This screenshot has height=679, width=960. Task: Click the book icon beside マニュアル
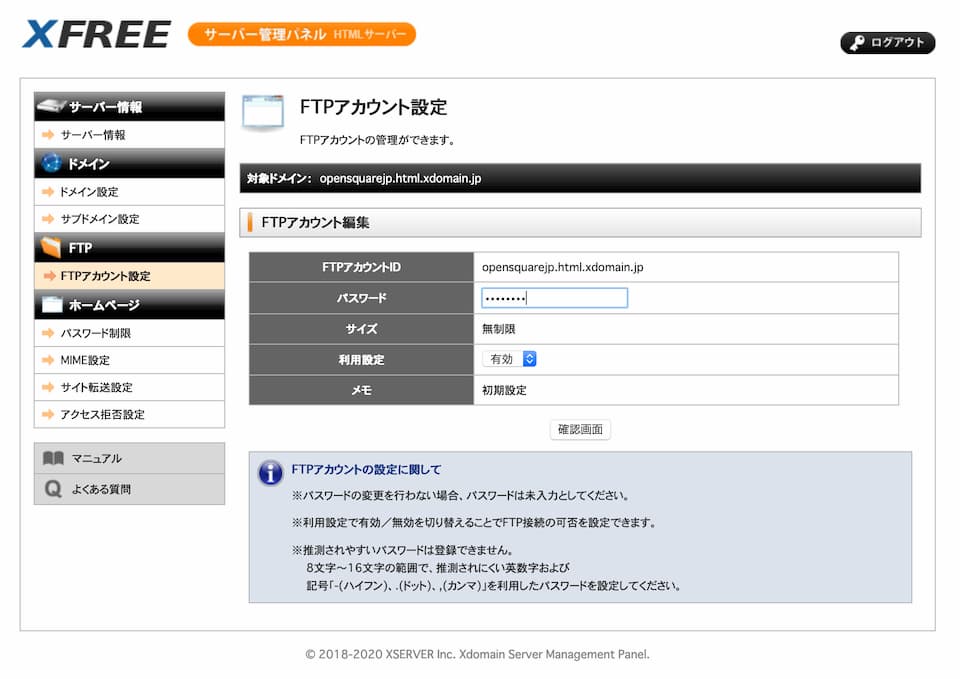click(x=53, y=458)
